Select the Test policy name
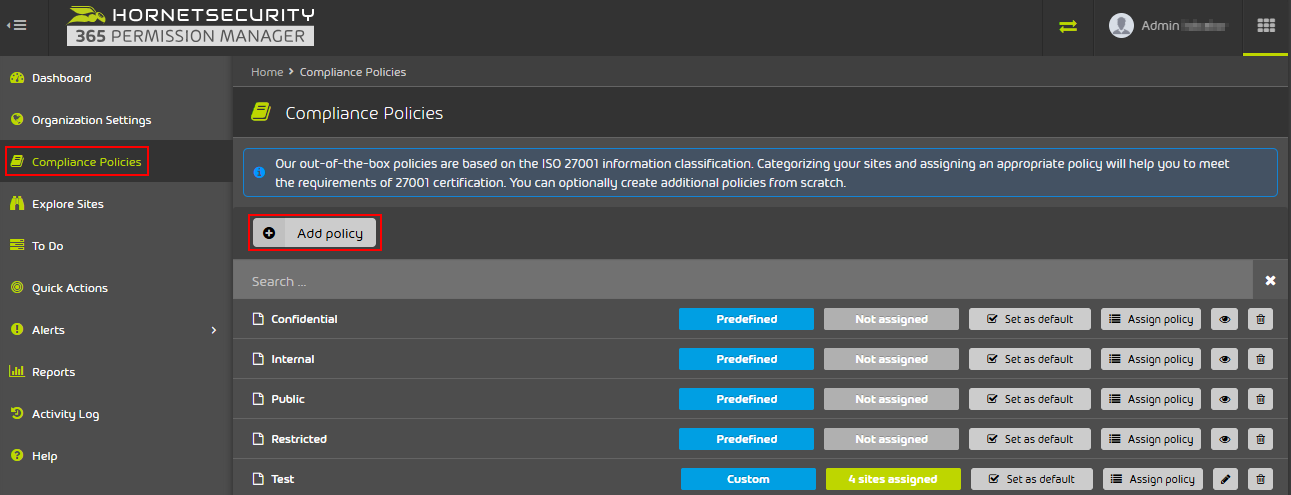This screenshot has height=495, width=1291. click(283, 479)
